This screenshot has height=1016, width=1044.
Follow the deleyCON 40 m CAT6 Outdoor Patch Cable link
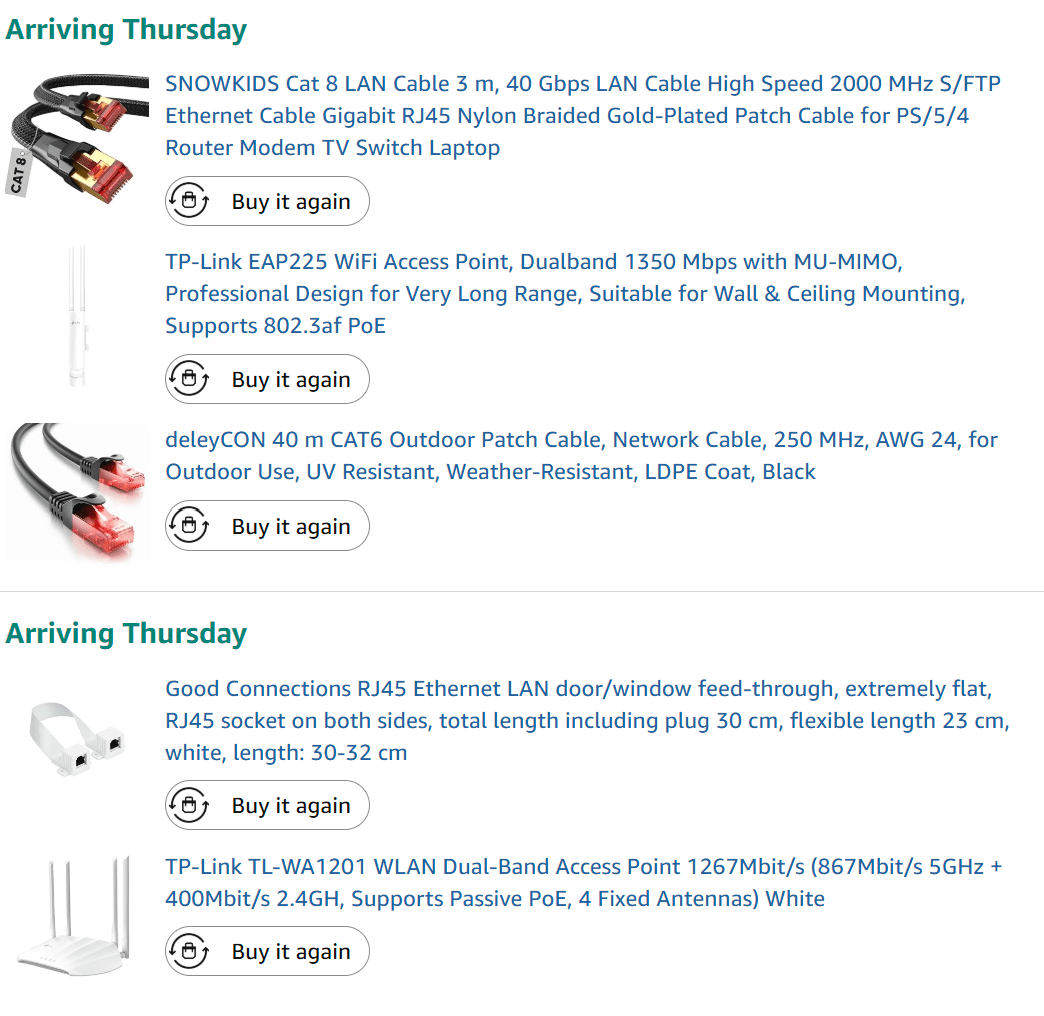coord(581,455)
